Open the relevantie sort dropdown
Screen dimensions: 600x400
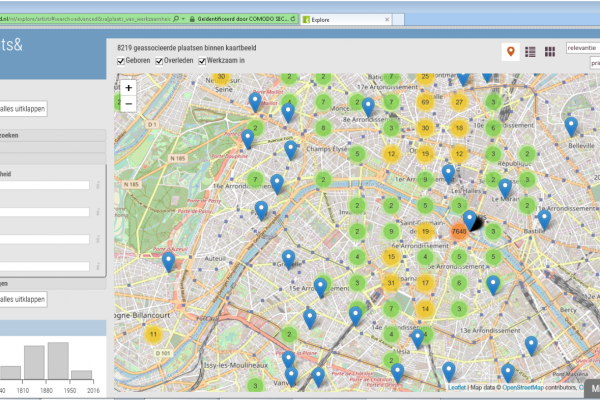[x=582, y=46]
